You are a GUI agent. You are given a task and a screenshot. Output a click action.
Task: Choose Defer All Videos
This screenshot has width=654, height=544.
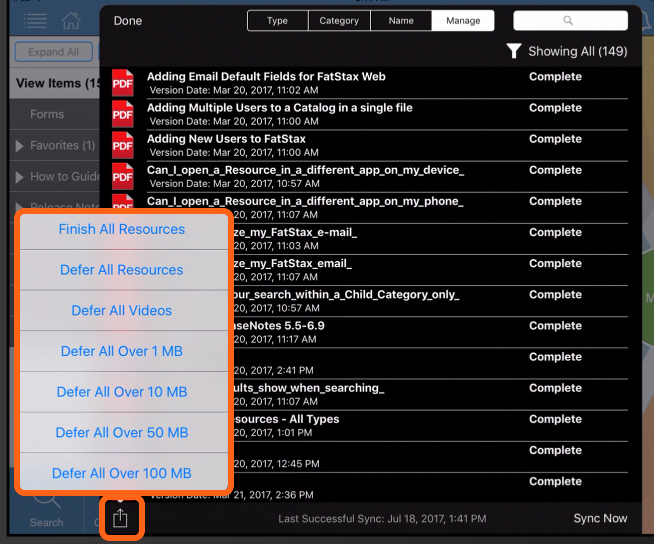coord(124,310)
